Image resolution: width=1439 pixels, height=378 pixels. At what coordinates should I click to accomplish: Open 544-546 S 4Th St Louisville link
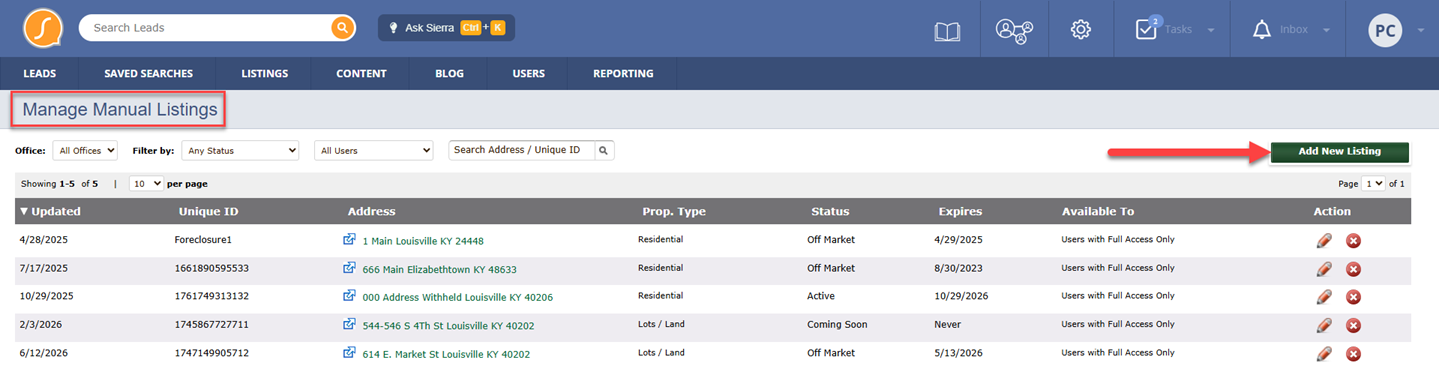click(x=448, y=325)
